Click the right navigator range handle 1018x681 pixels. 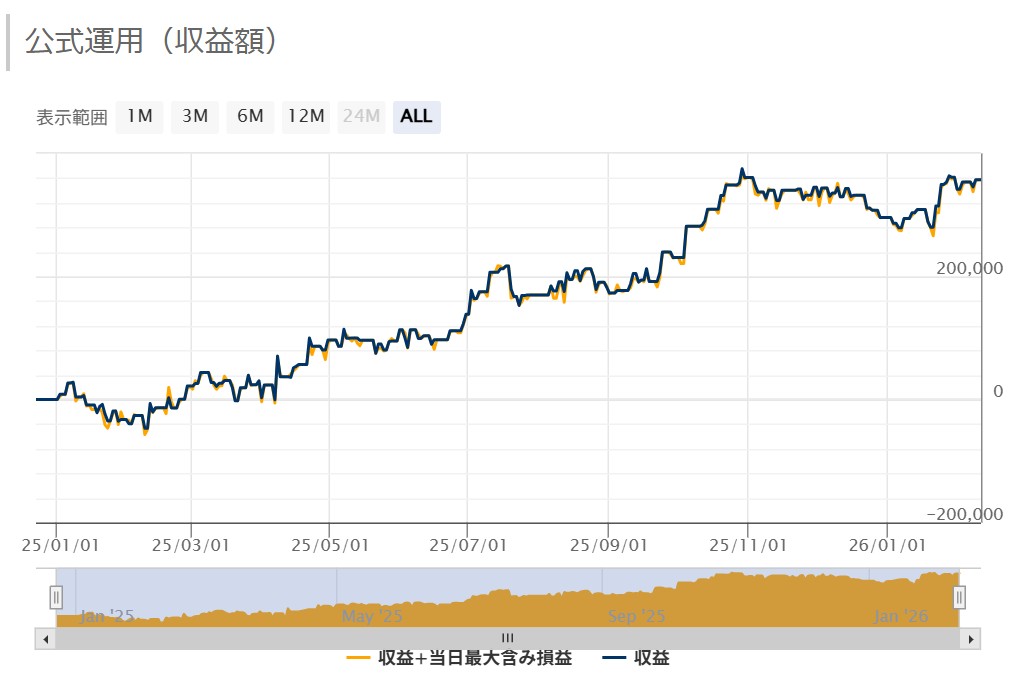click(959, 597)
